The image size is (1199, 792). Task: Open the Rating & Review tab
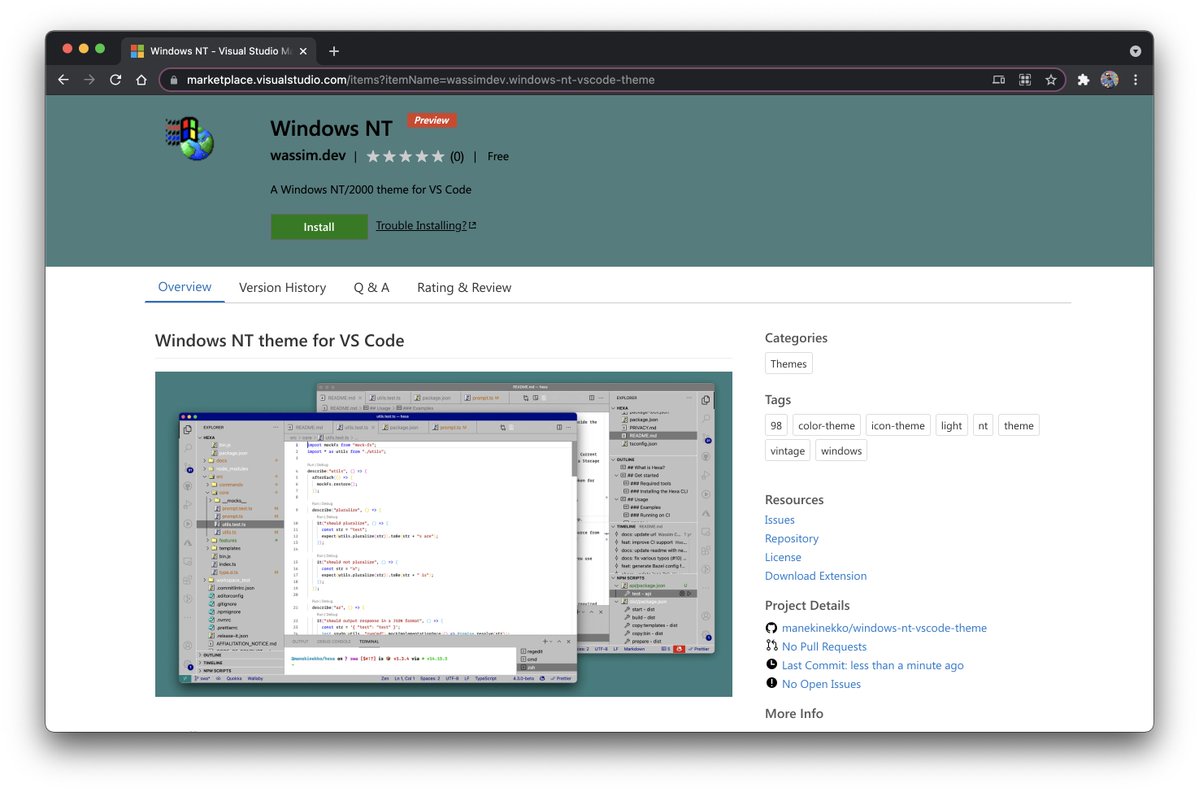point(464,287)
